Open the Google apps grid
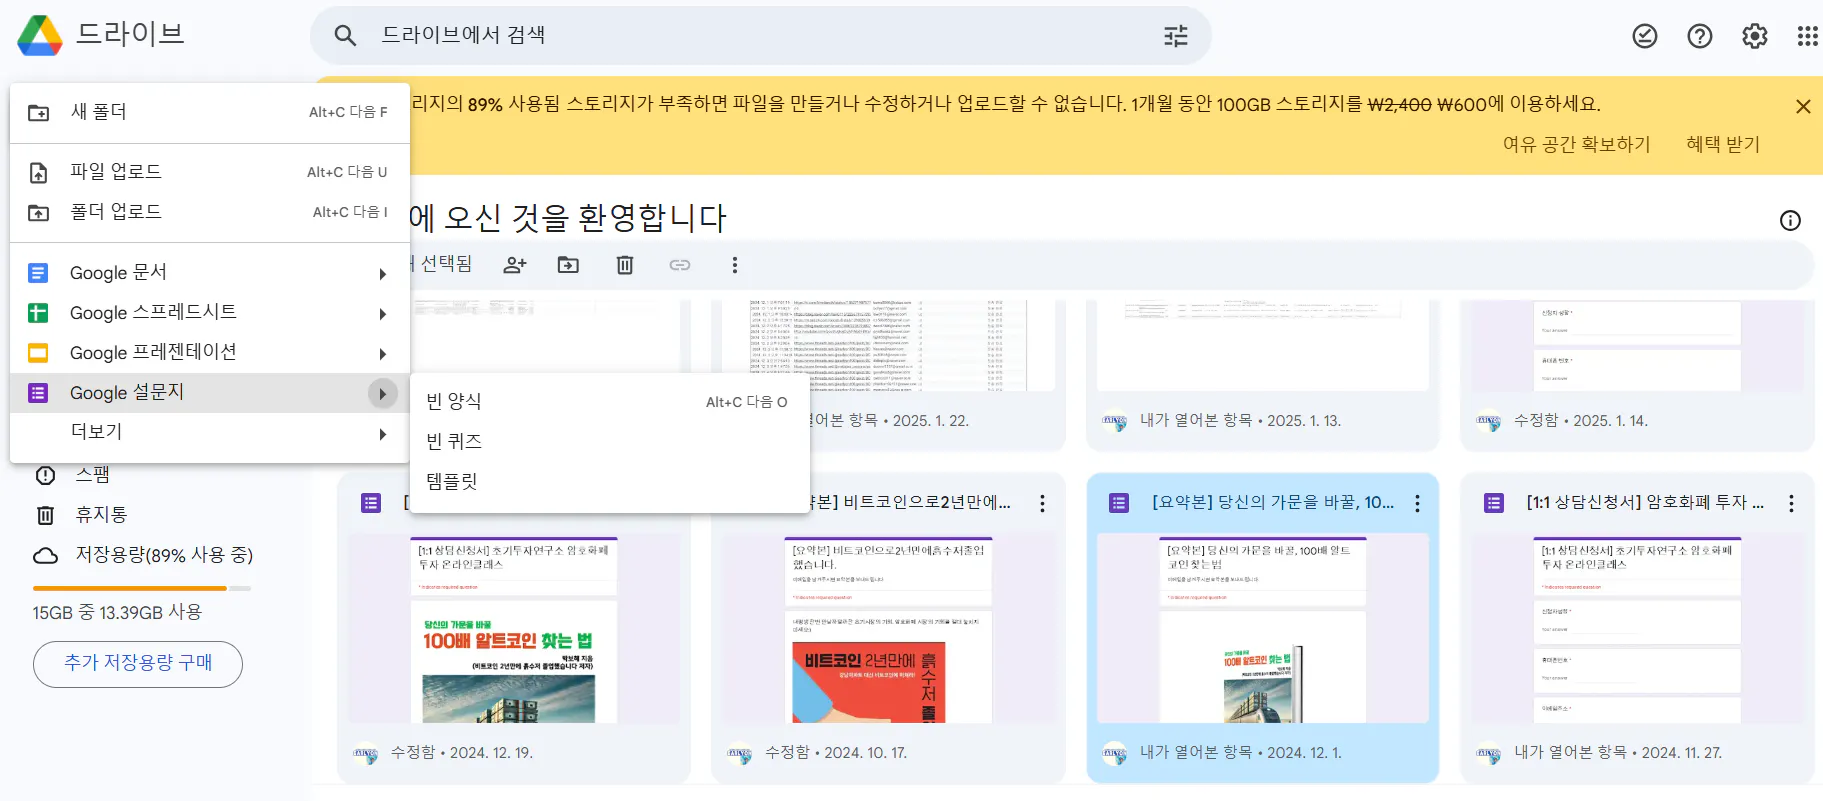Screen dimensions: 1823x801 (1808, 36)
